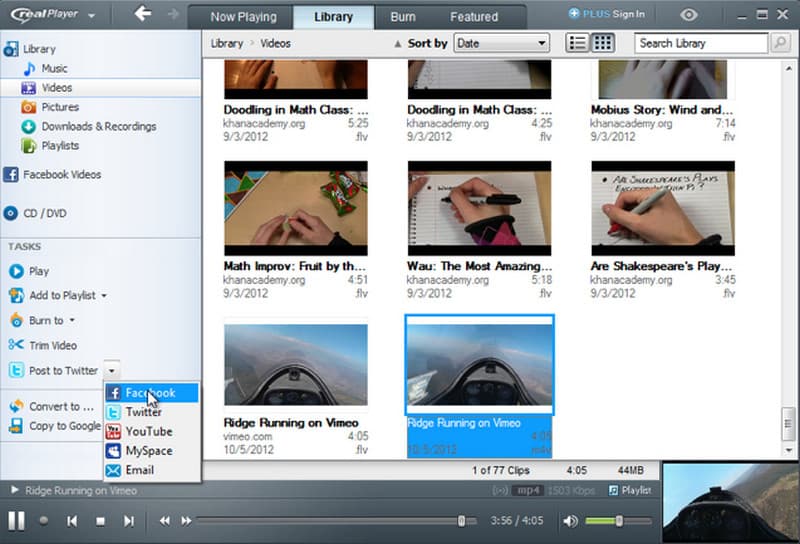This screenshot has width=800, height=544.
Task: Click the back arrow navigation icon
Action: click(x=143, y=14)
